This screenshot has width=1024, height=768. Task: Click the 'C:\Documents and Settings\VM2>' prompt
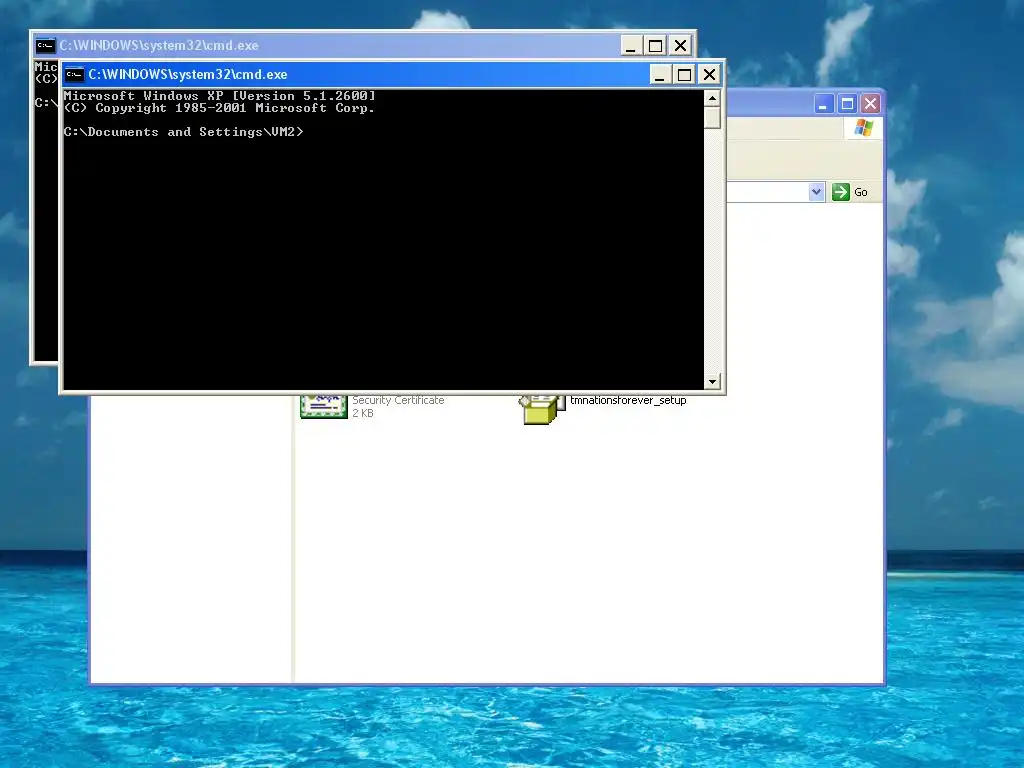(184, 132)
